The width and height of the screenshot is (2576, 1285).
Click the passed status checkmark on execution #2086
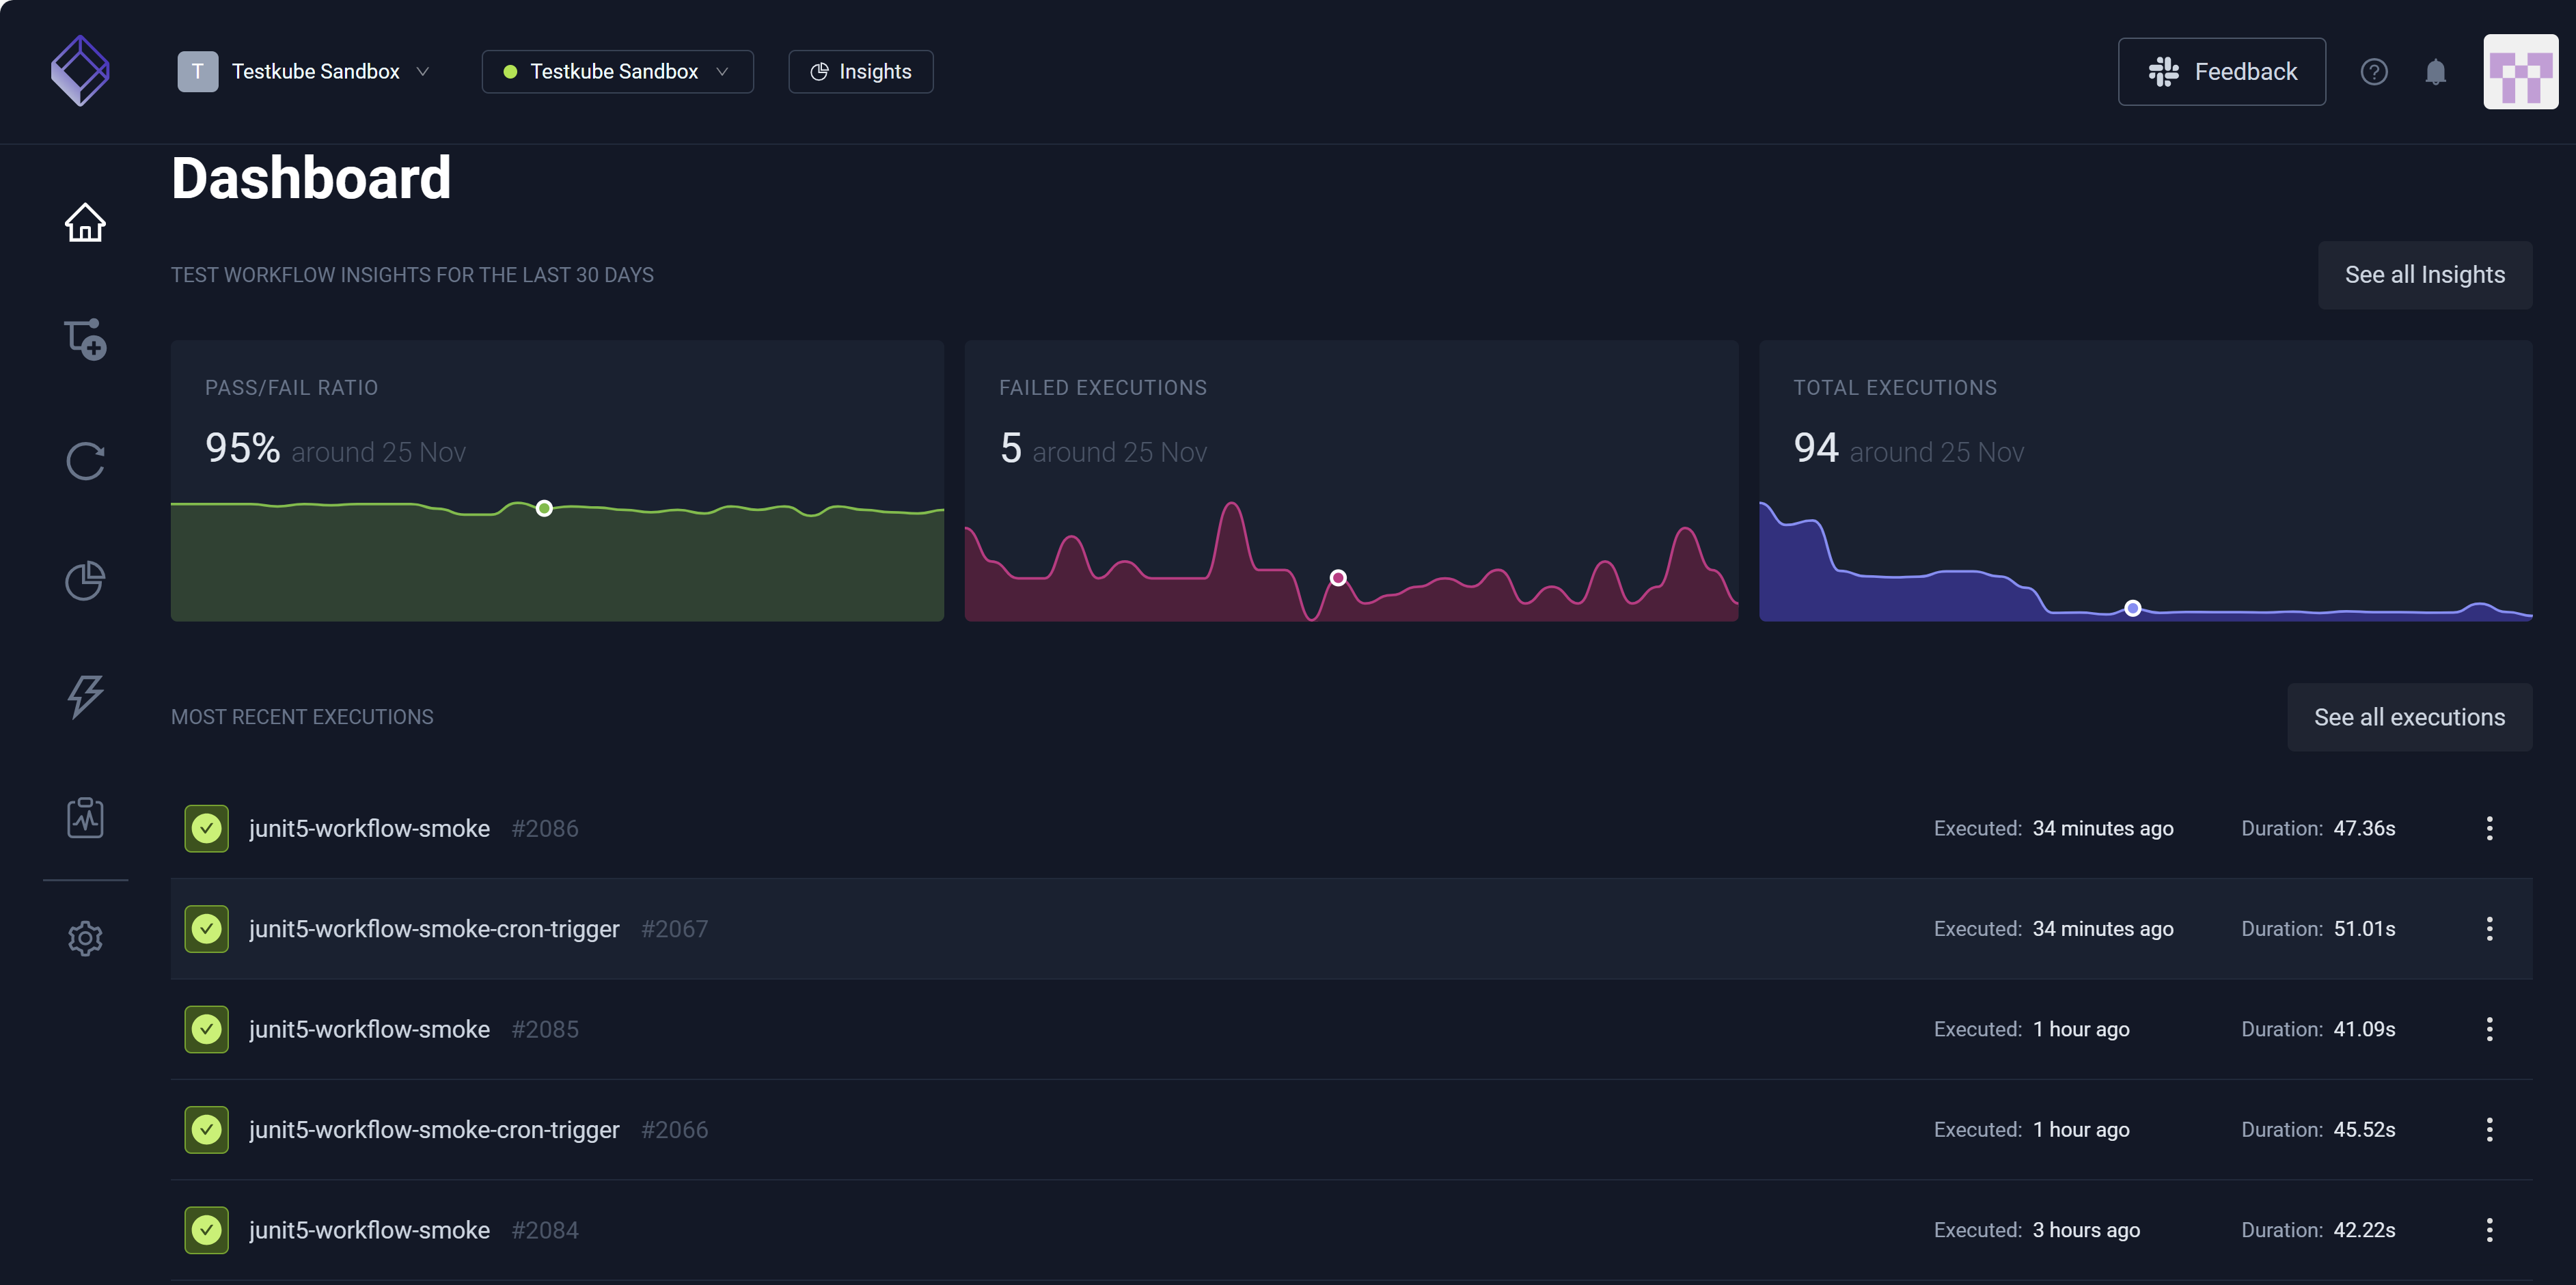(206, 828)
